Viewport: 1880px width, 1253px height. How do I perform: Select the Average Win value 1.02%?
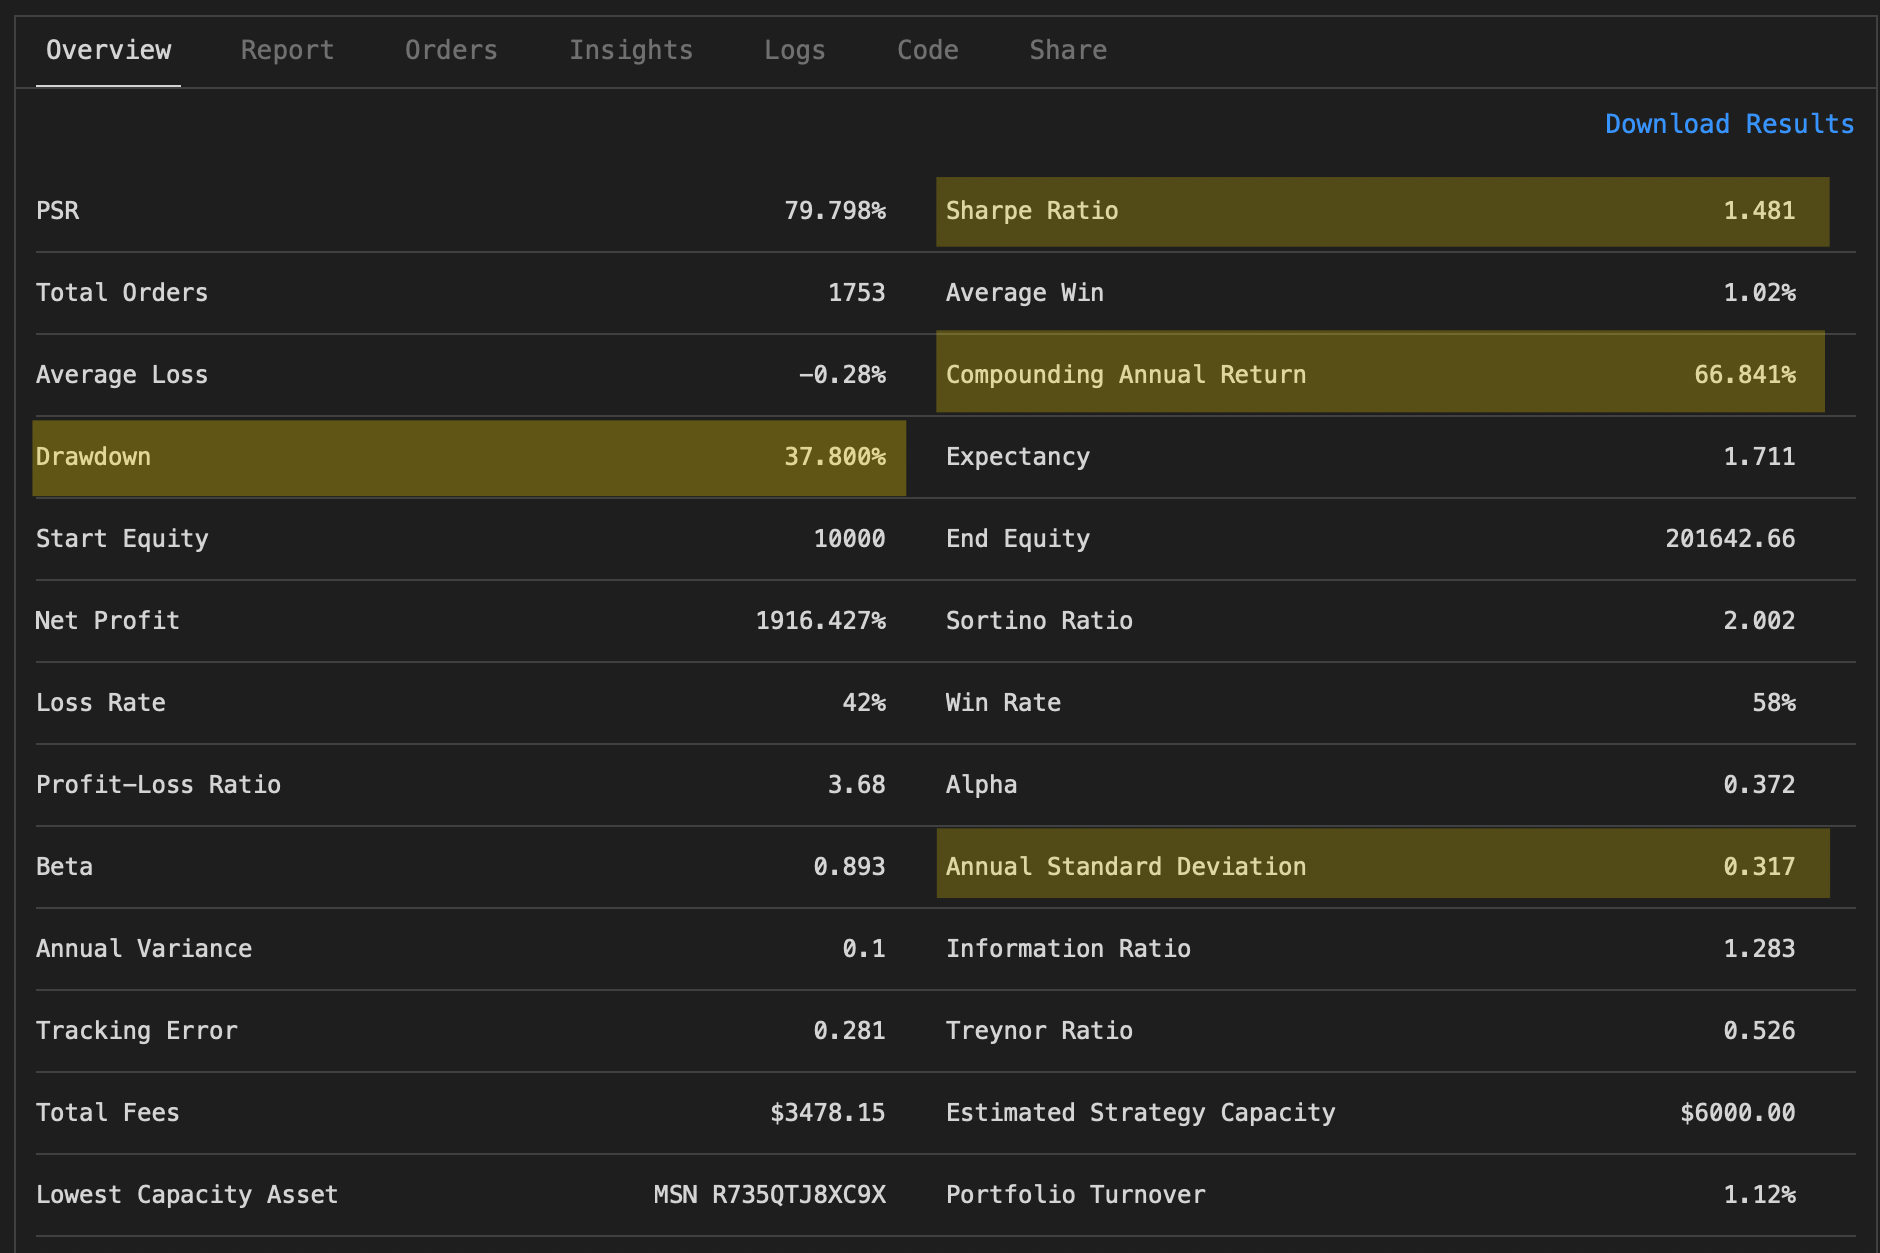pyautogui.click(x=1759, y=293)
